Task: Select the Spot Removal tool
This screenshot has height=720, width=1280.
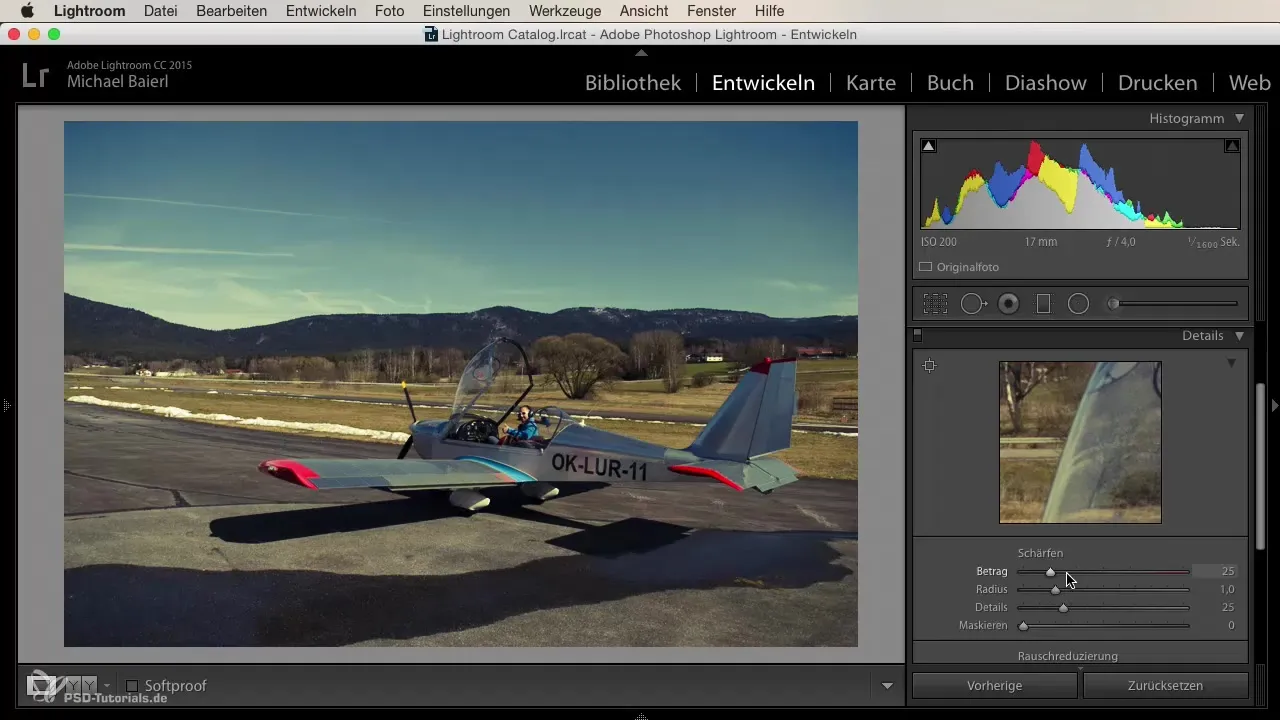Action: coord(973,304)
